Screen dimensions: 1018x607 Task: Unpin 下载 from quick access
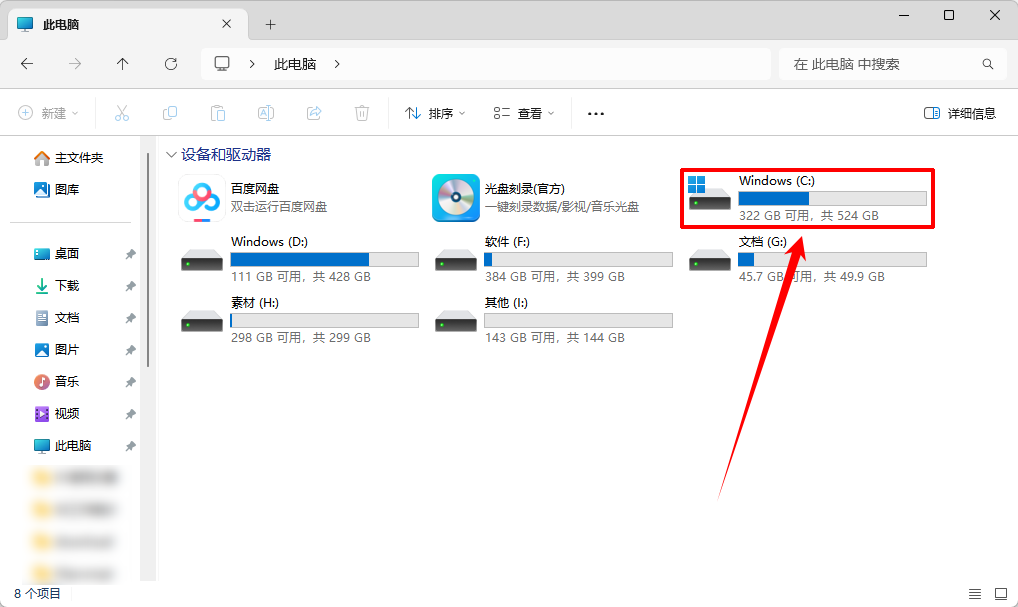[130, 286]
